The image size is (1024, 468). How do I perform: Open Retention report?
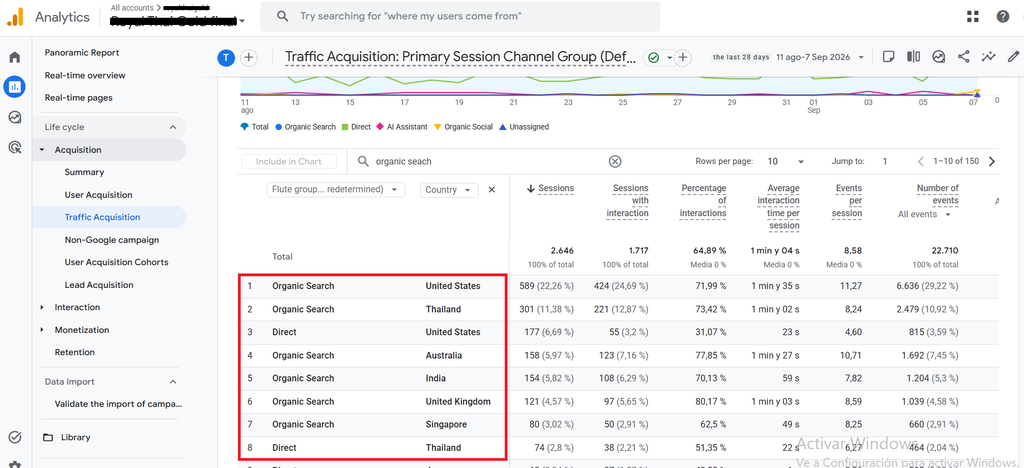(74, 352)
